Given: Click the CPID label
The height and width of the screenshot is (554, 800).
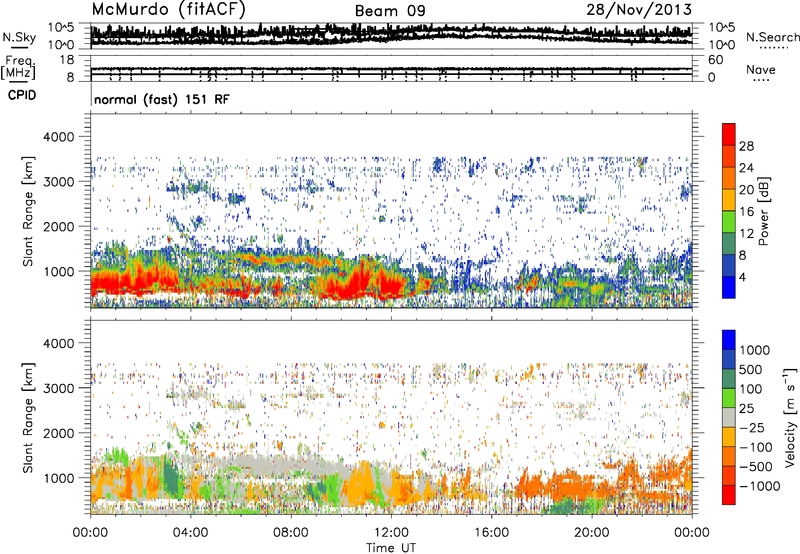Looking at the screenshot, I should click(x=22, y=95).
